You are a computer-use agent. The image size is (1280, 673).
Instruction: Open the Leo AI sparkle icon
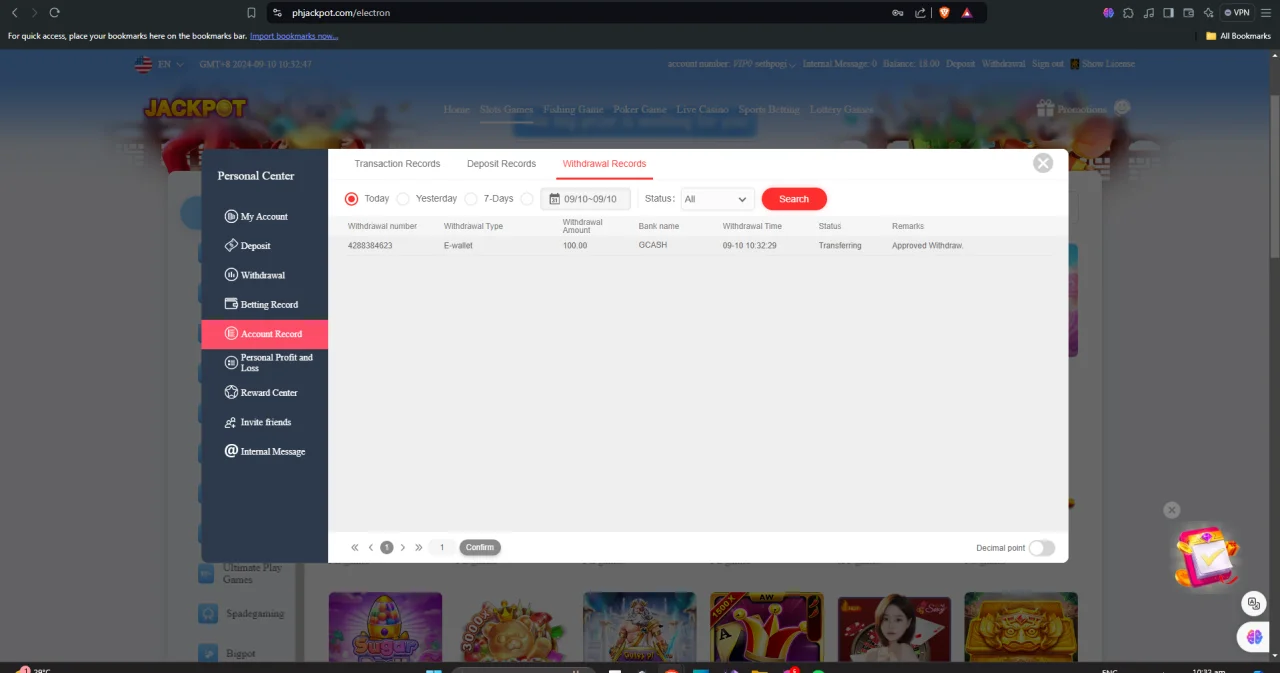[x=1208, y=13]
